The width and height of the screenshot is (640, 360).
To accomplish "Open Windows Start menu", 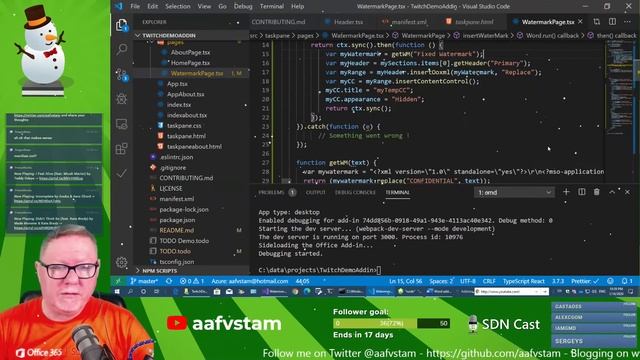I will [x=117, y=292].
